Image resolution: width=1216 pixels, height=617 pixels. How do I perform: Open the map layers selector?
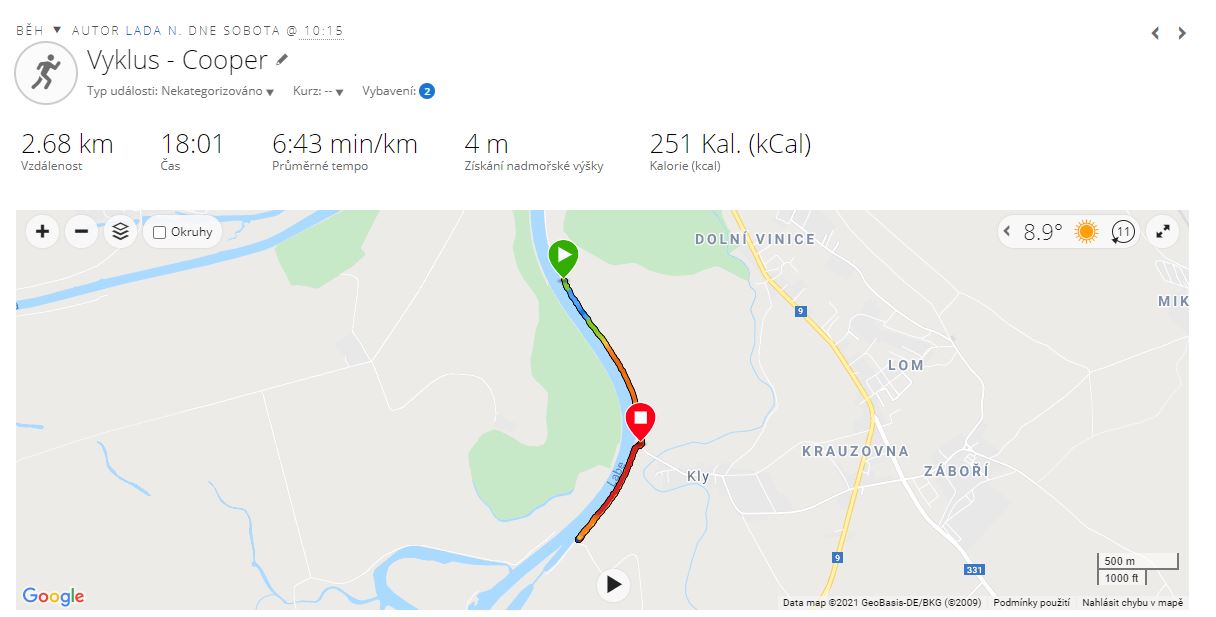pyautogui.click(x=121, y=232)
